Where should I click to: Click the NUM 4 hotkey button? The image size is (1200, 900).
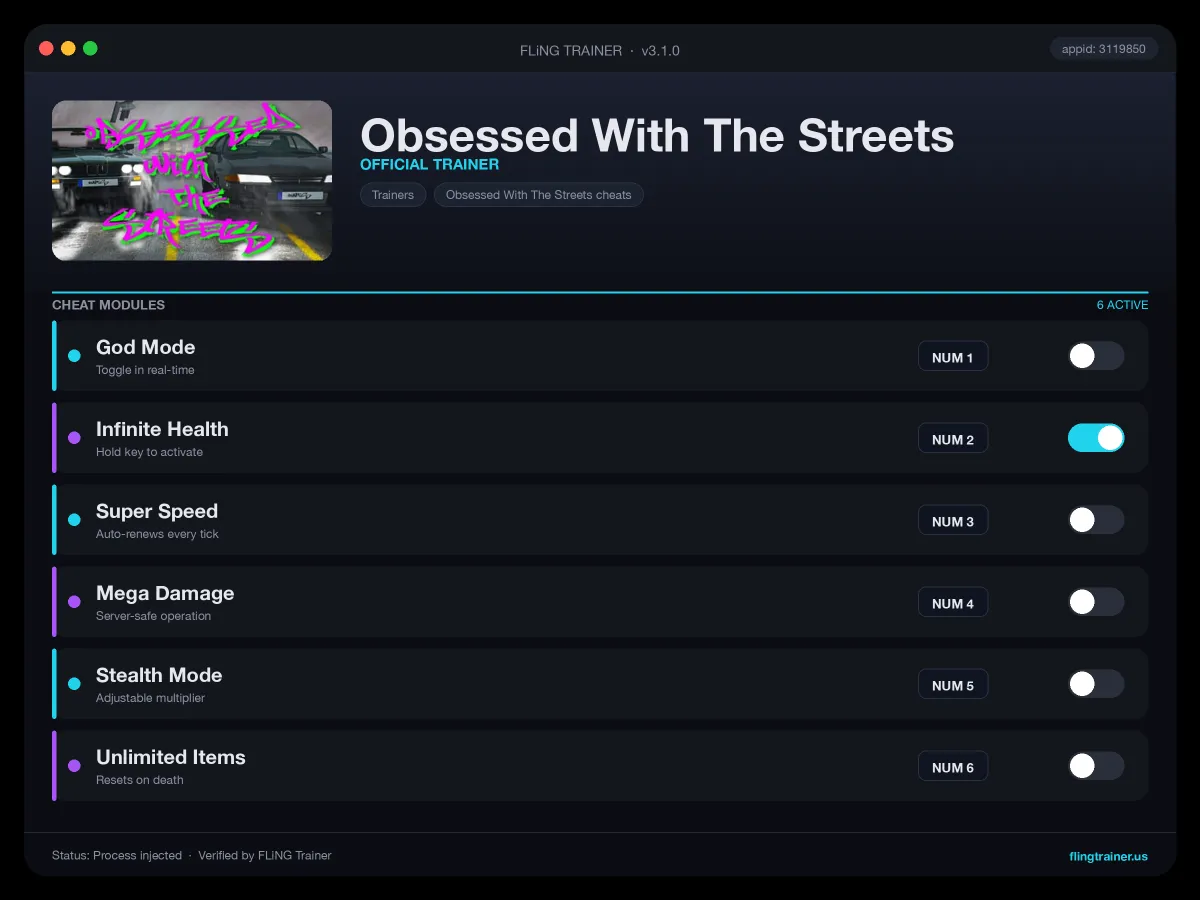(x=953, y=603)
